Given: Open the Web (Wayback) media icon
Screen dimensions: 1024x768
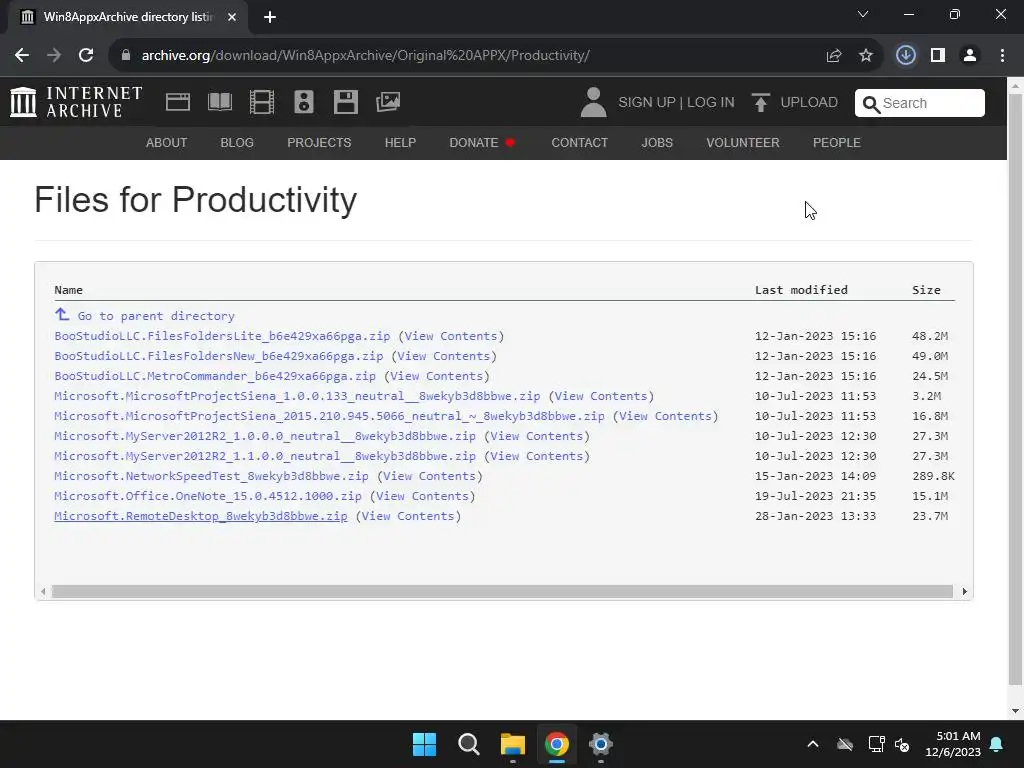Looking at the screenshot, I should pyautogui.click(x=178, y=102).
